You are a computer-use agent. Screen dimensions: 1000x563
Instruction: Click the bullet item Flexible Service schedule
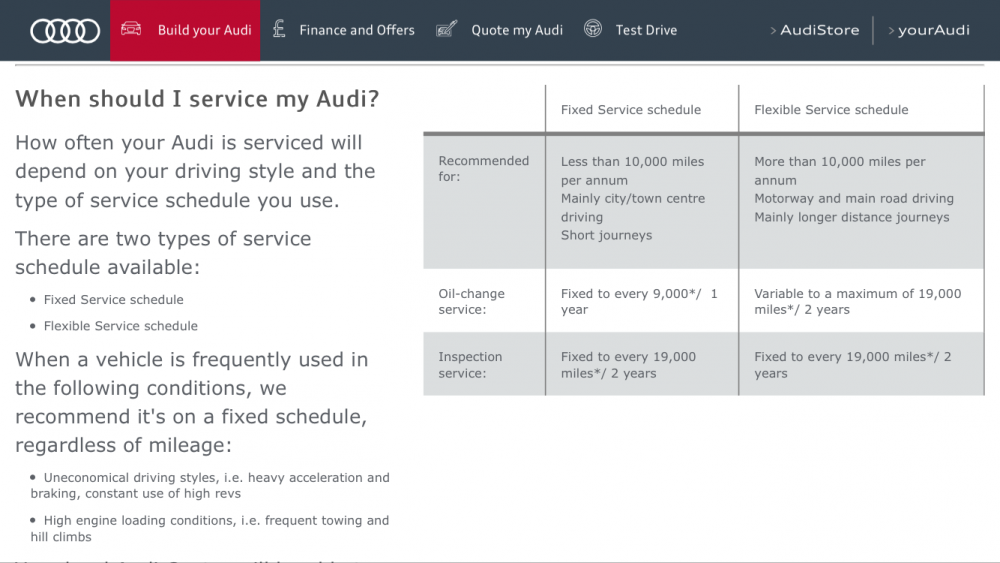(121, 326)
